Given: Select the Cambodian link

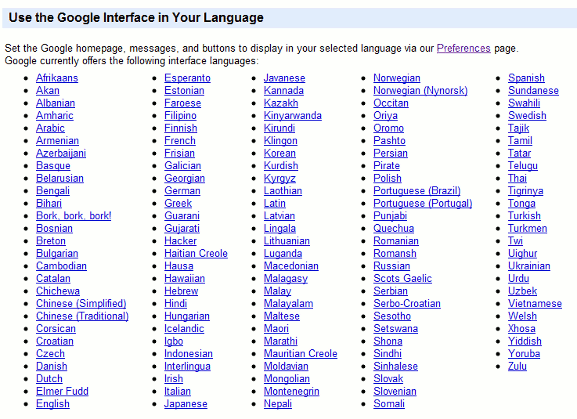Looking at the screenshot, I should (x=61, y=266).
